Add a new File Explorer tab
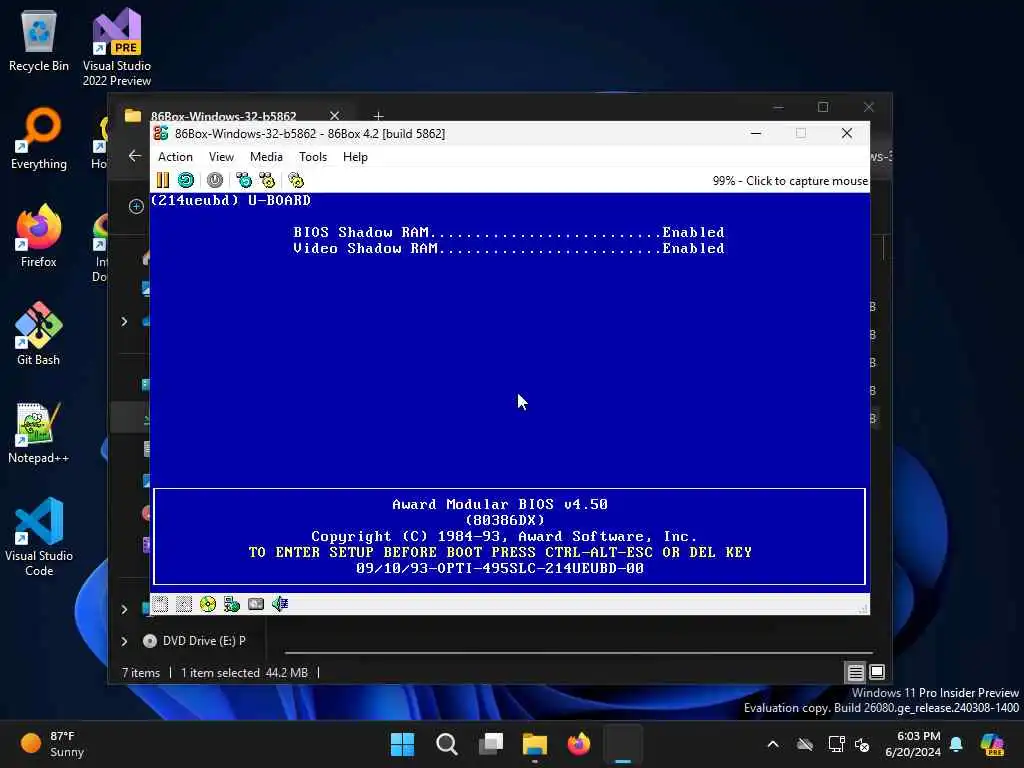The width and height of the screenshot is (1024, 768). point(378,116)
